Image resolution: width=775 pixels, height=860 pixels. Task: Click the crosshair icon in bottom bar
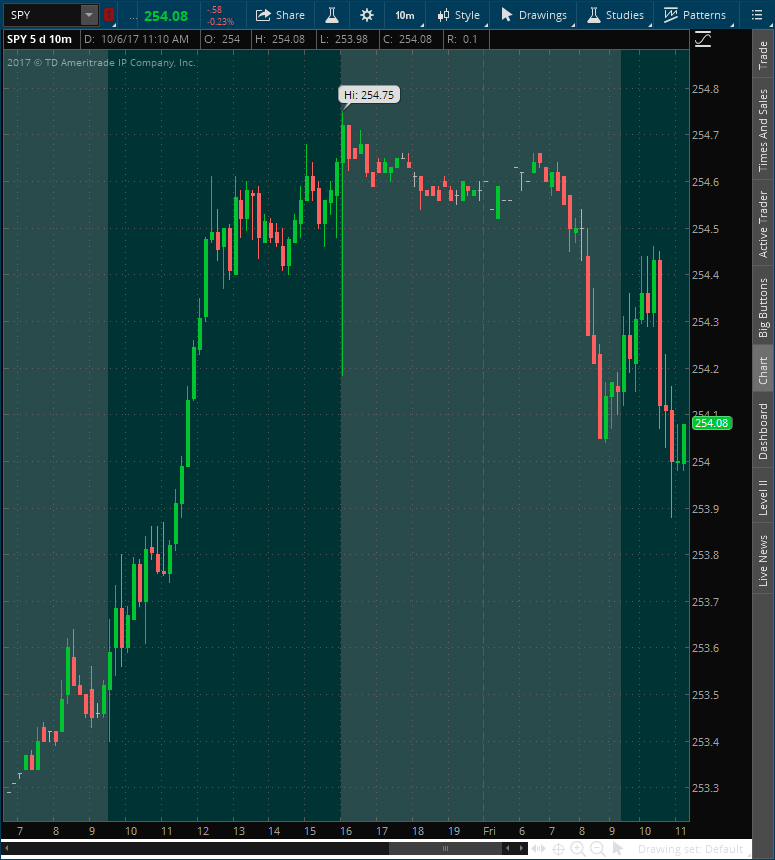coord(558,849)
